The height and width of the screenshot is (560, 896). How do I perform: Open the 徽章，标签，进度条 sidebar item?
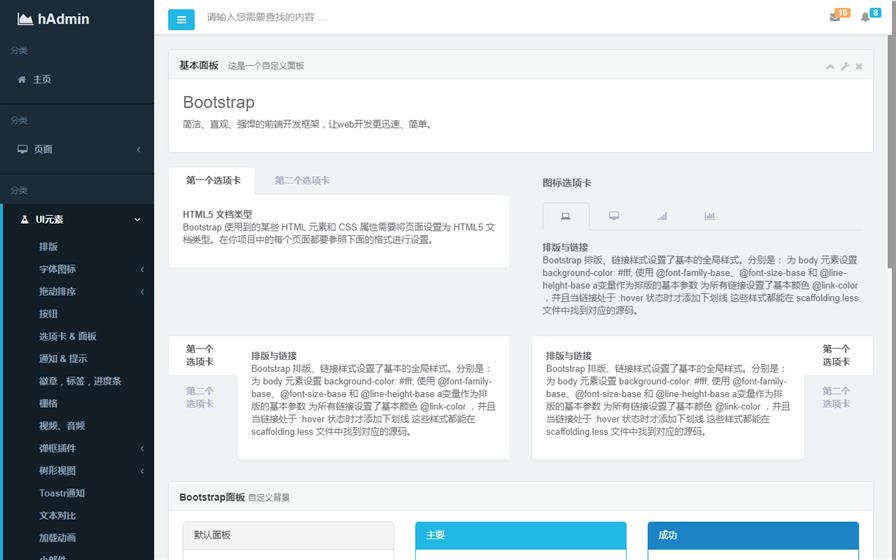[x=78, y=381]
